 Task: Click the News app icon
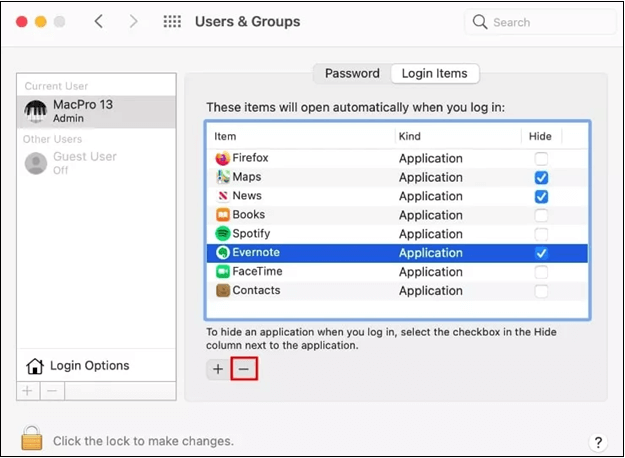point(222,196)
